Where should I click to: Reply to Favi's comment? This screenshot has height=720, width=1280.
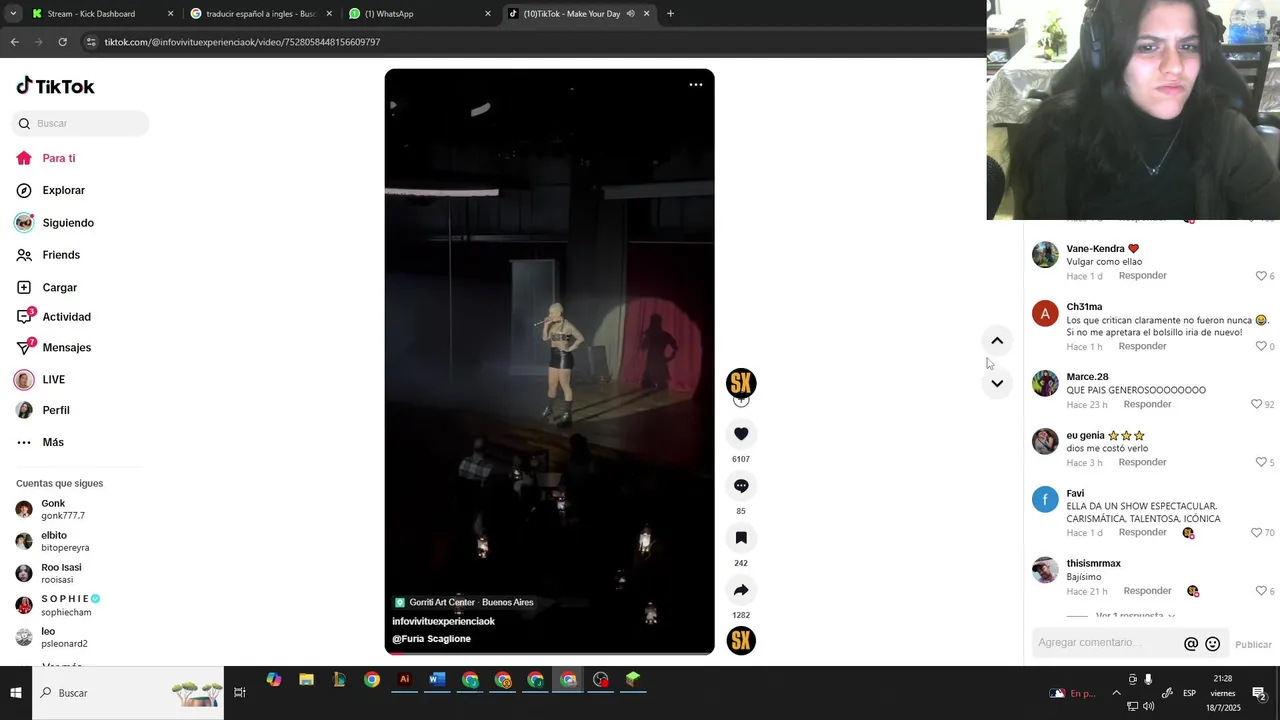tap(1142, 532)
